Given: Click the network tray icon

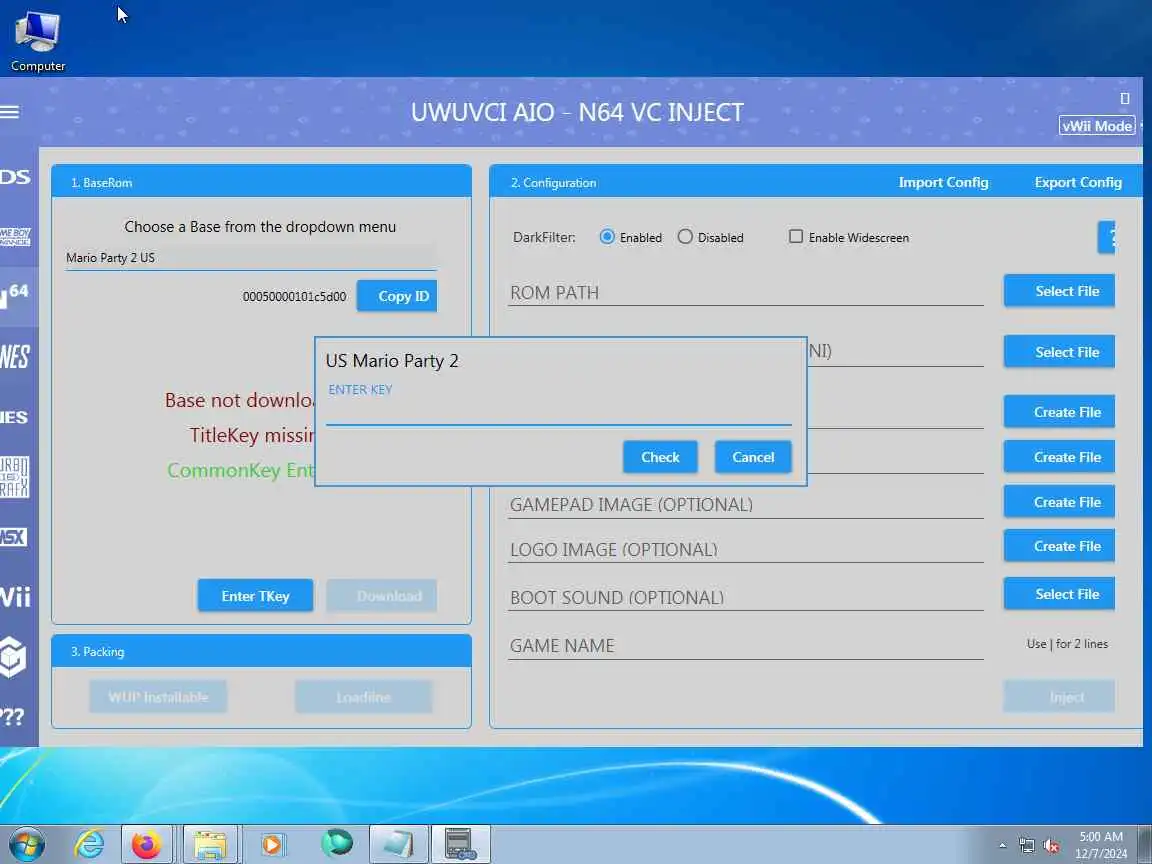Looking at the screenshot, I should (x=1027, y=846).
